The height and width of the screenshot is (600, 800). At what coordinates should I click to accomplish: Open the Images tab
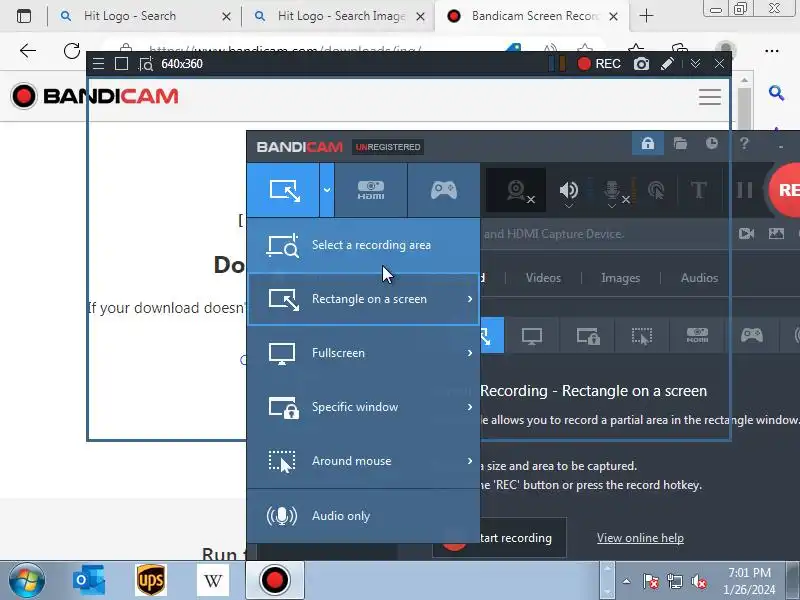pos(620,278)
